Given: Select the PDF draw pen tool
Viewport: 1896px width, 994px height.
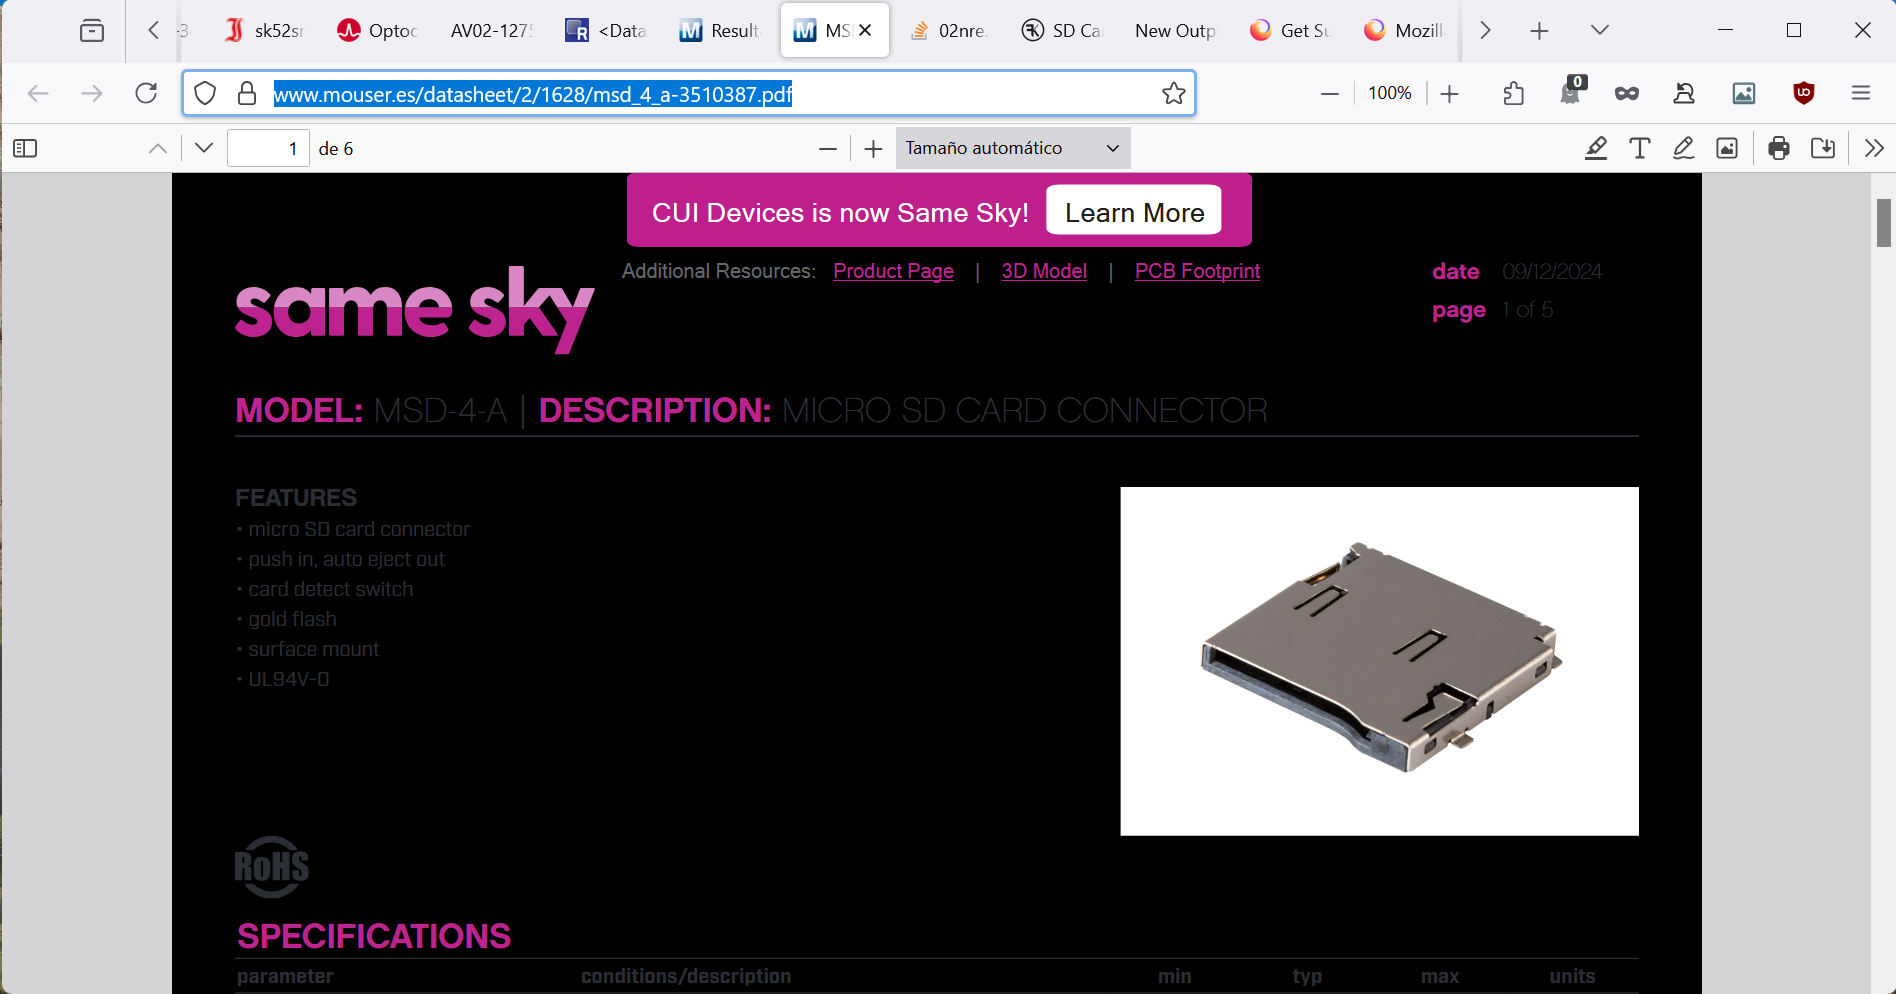Looking at the screenshot, I should tap(1684, 149).
